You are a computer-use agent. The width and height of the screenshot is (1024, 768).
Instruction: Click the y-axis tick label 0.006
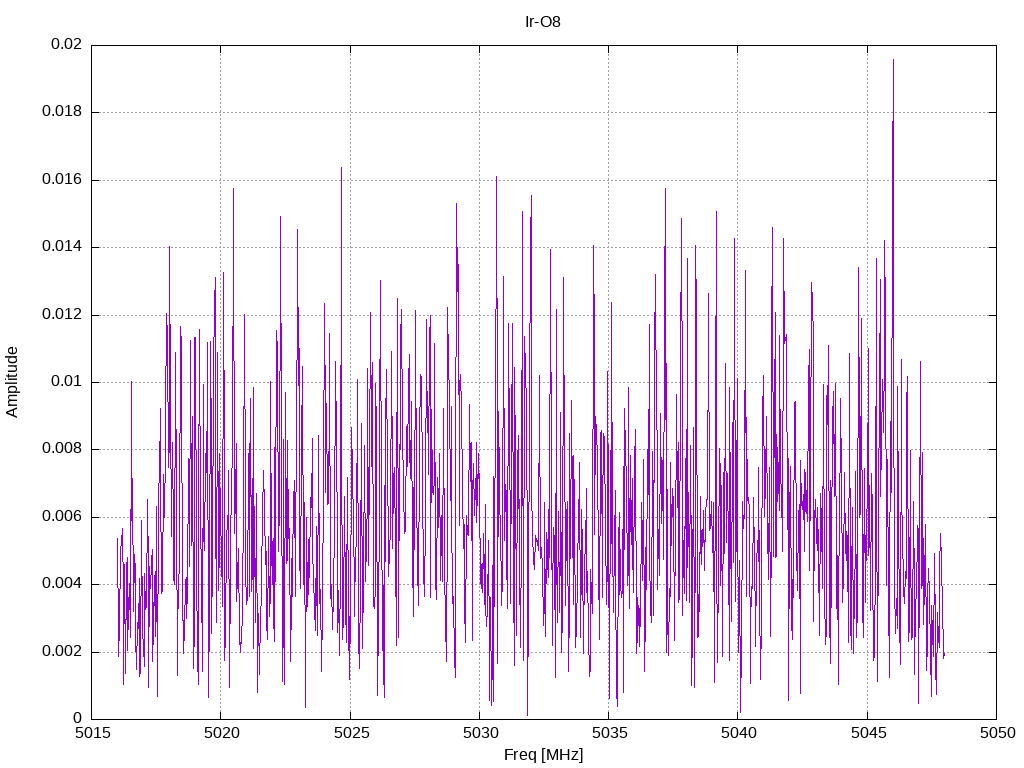click(x=62, y=517)
